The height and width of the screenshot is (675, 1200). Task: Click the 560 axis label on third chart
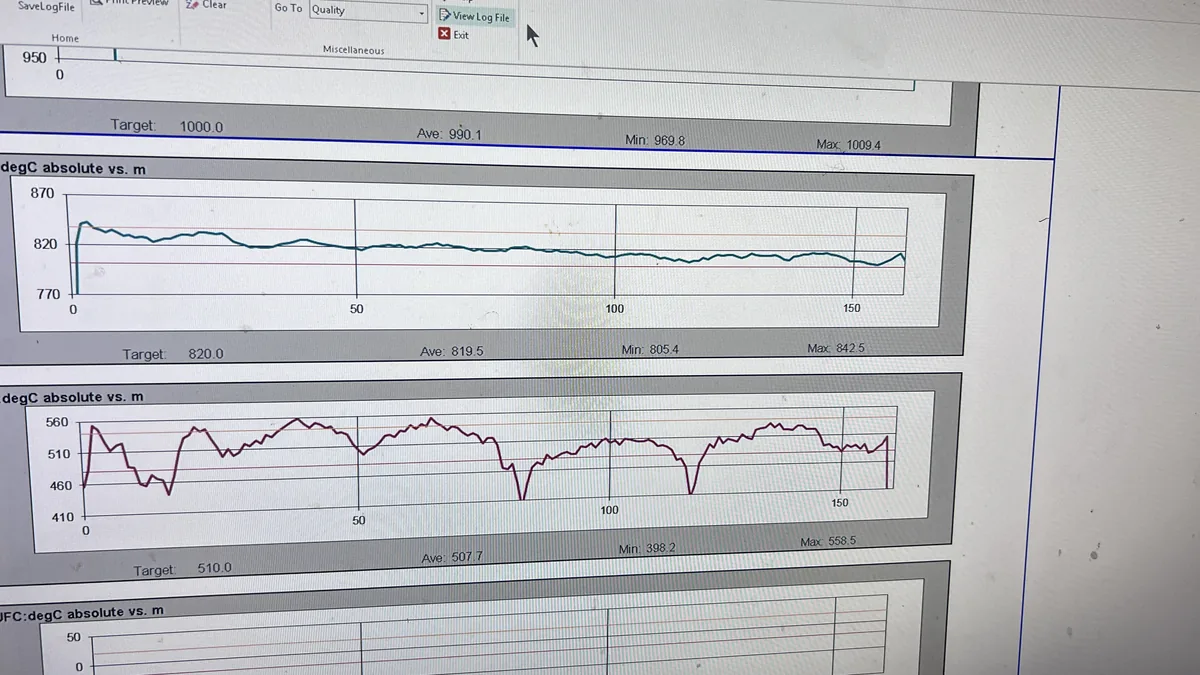pyautogui.click(x=58, y=422)
